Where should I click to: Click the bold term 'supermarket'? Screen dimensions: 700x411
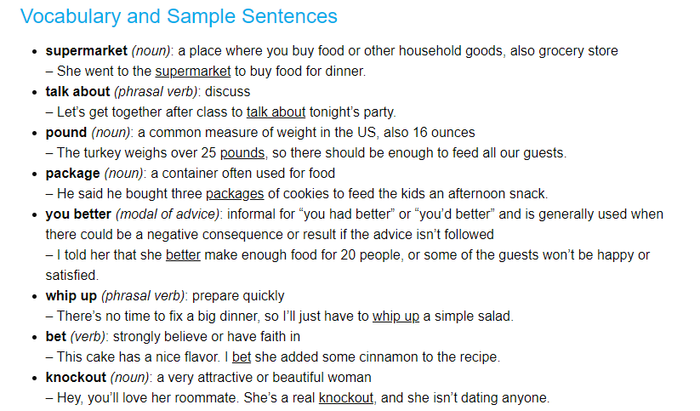[x=87, y=51]
